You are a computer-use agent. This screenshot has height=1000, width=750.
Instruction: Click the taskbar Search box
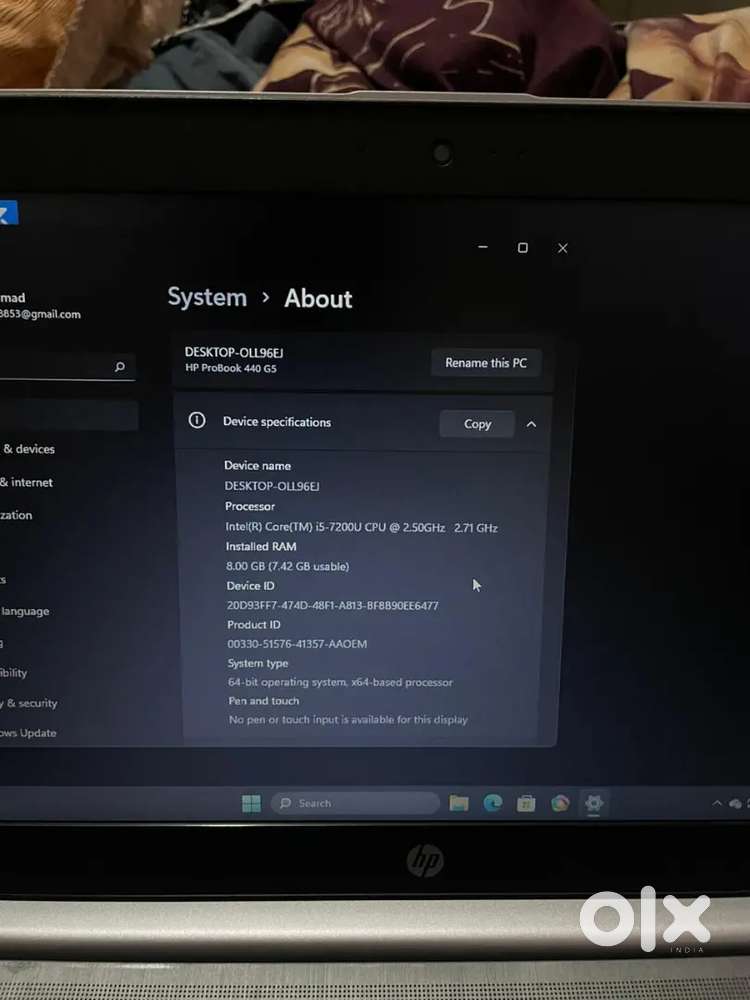[355, 803]
